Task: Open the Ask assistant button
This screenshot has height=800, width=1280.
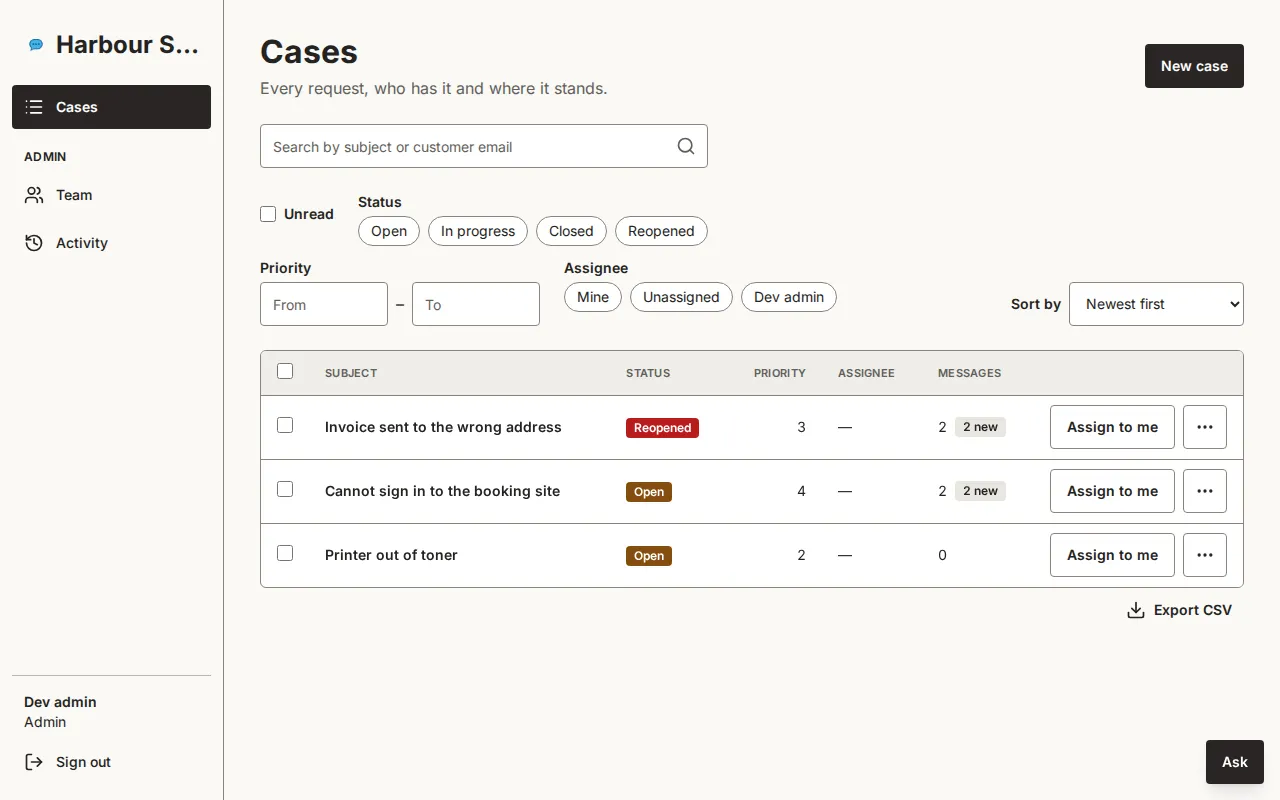Action: click(x=1235, y=762)
